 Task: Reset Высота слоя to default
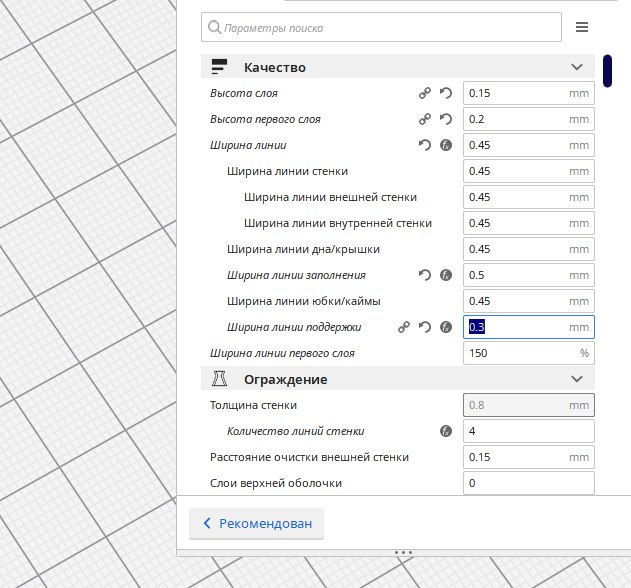pyautogui.click(x=446, y=93)
